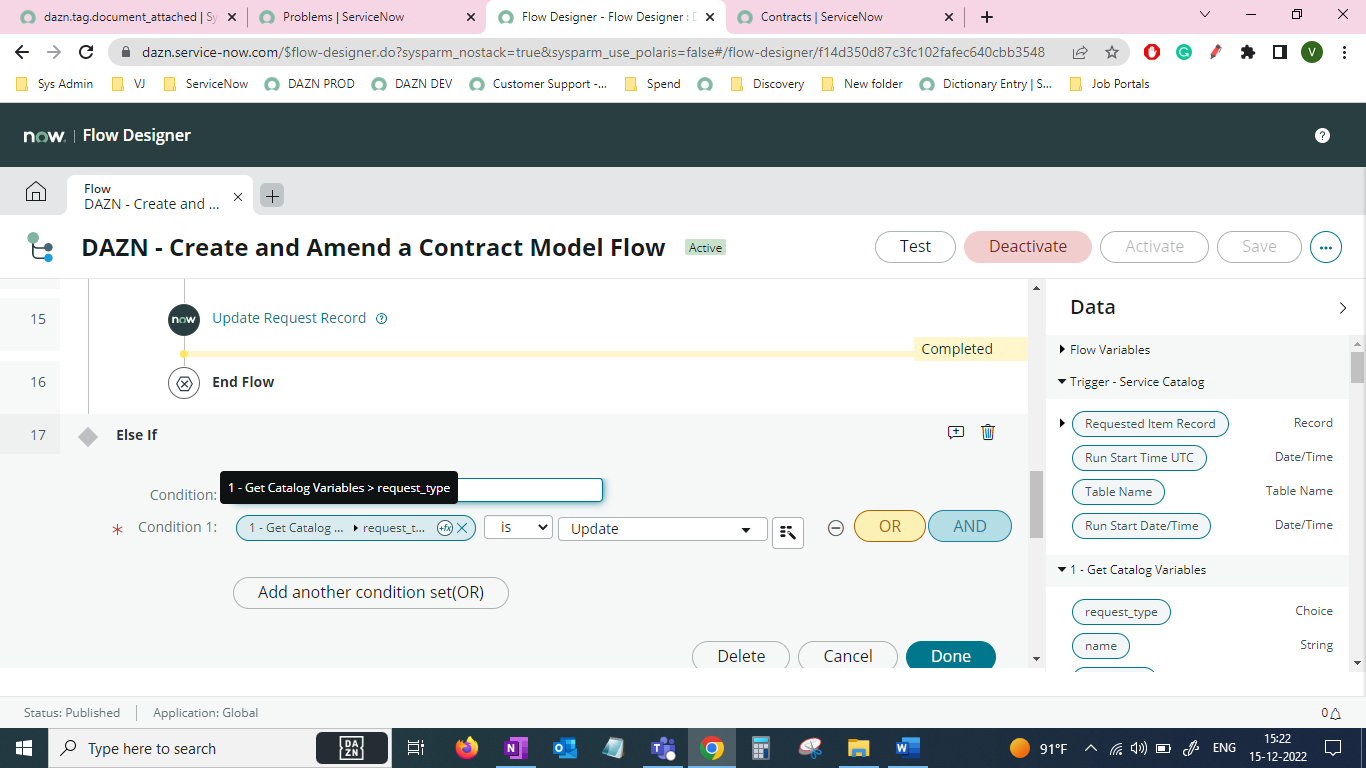This screenshot has height=768, width=1366.
Task: Open the Customer Support bookmark folder
Action: (539, 84)
